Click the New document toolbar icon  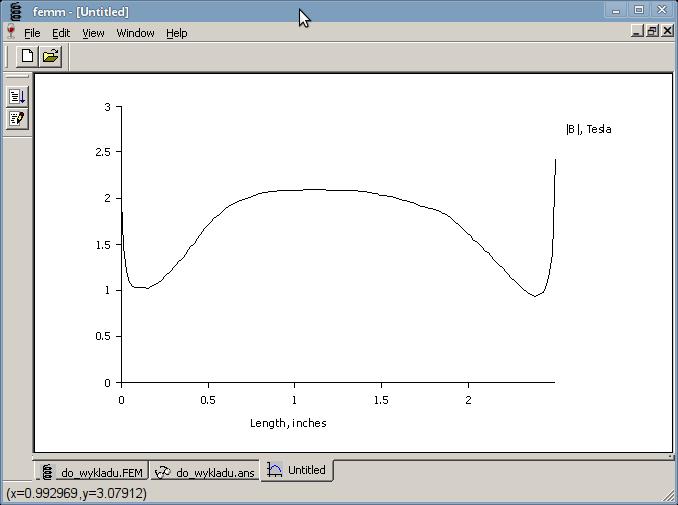[27, 56]
